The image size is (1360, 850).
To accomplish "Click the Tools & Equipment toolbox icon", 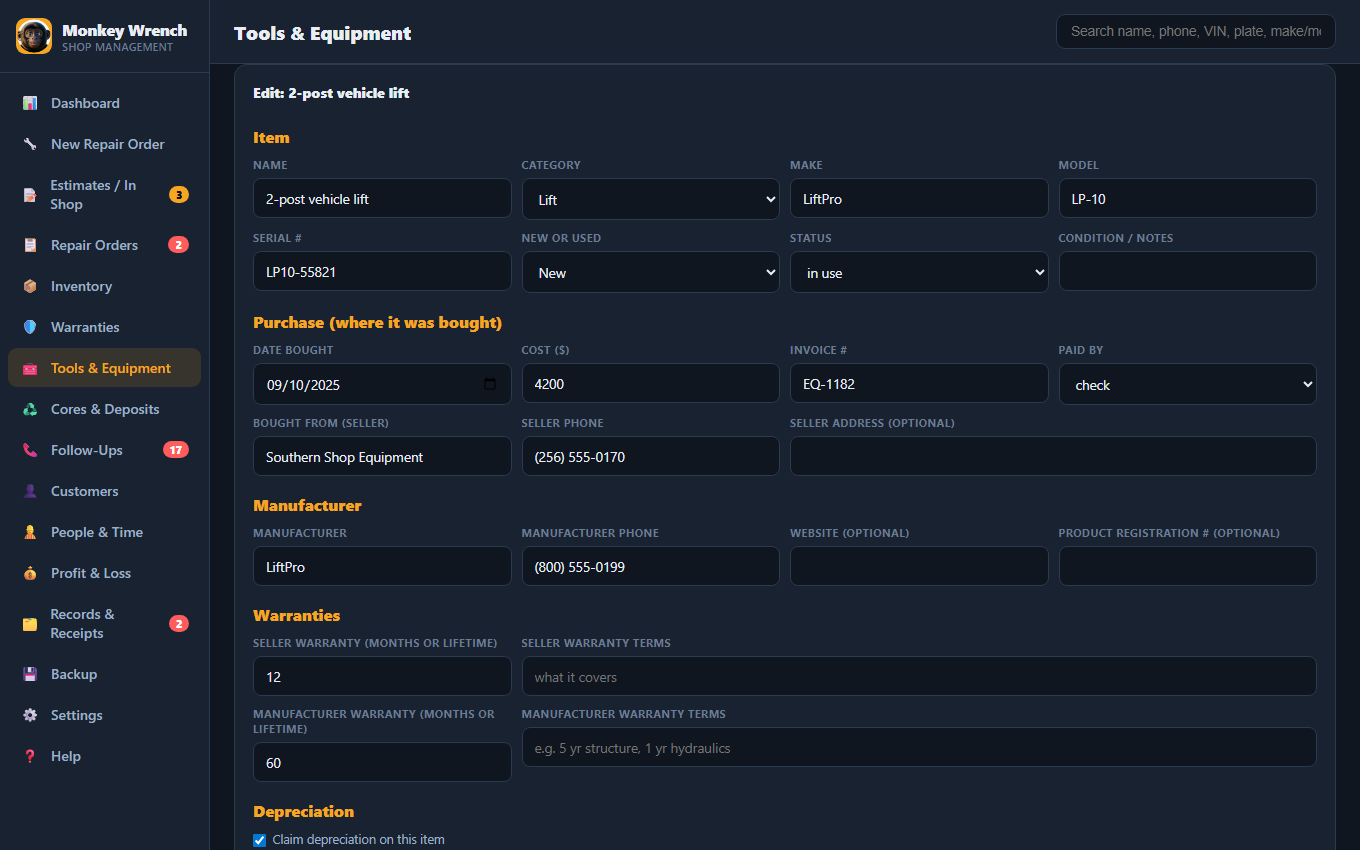I will pyautogui.click(x=30, y=368).
